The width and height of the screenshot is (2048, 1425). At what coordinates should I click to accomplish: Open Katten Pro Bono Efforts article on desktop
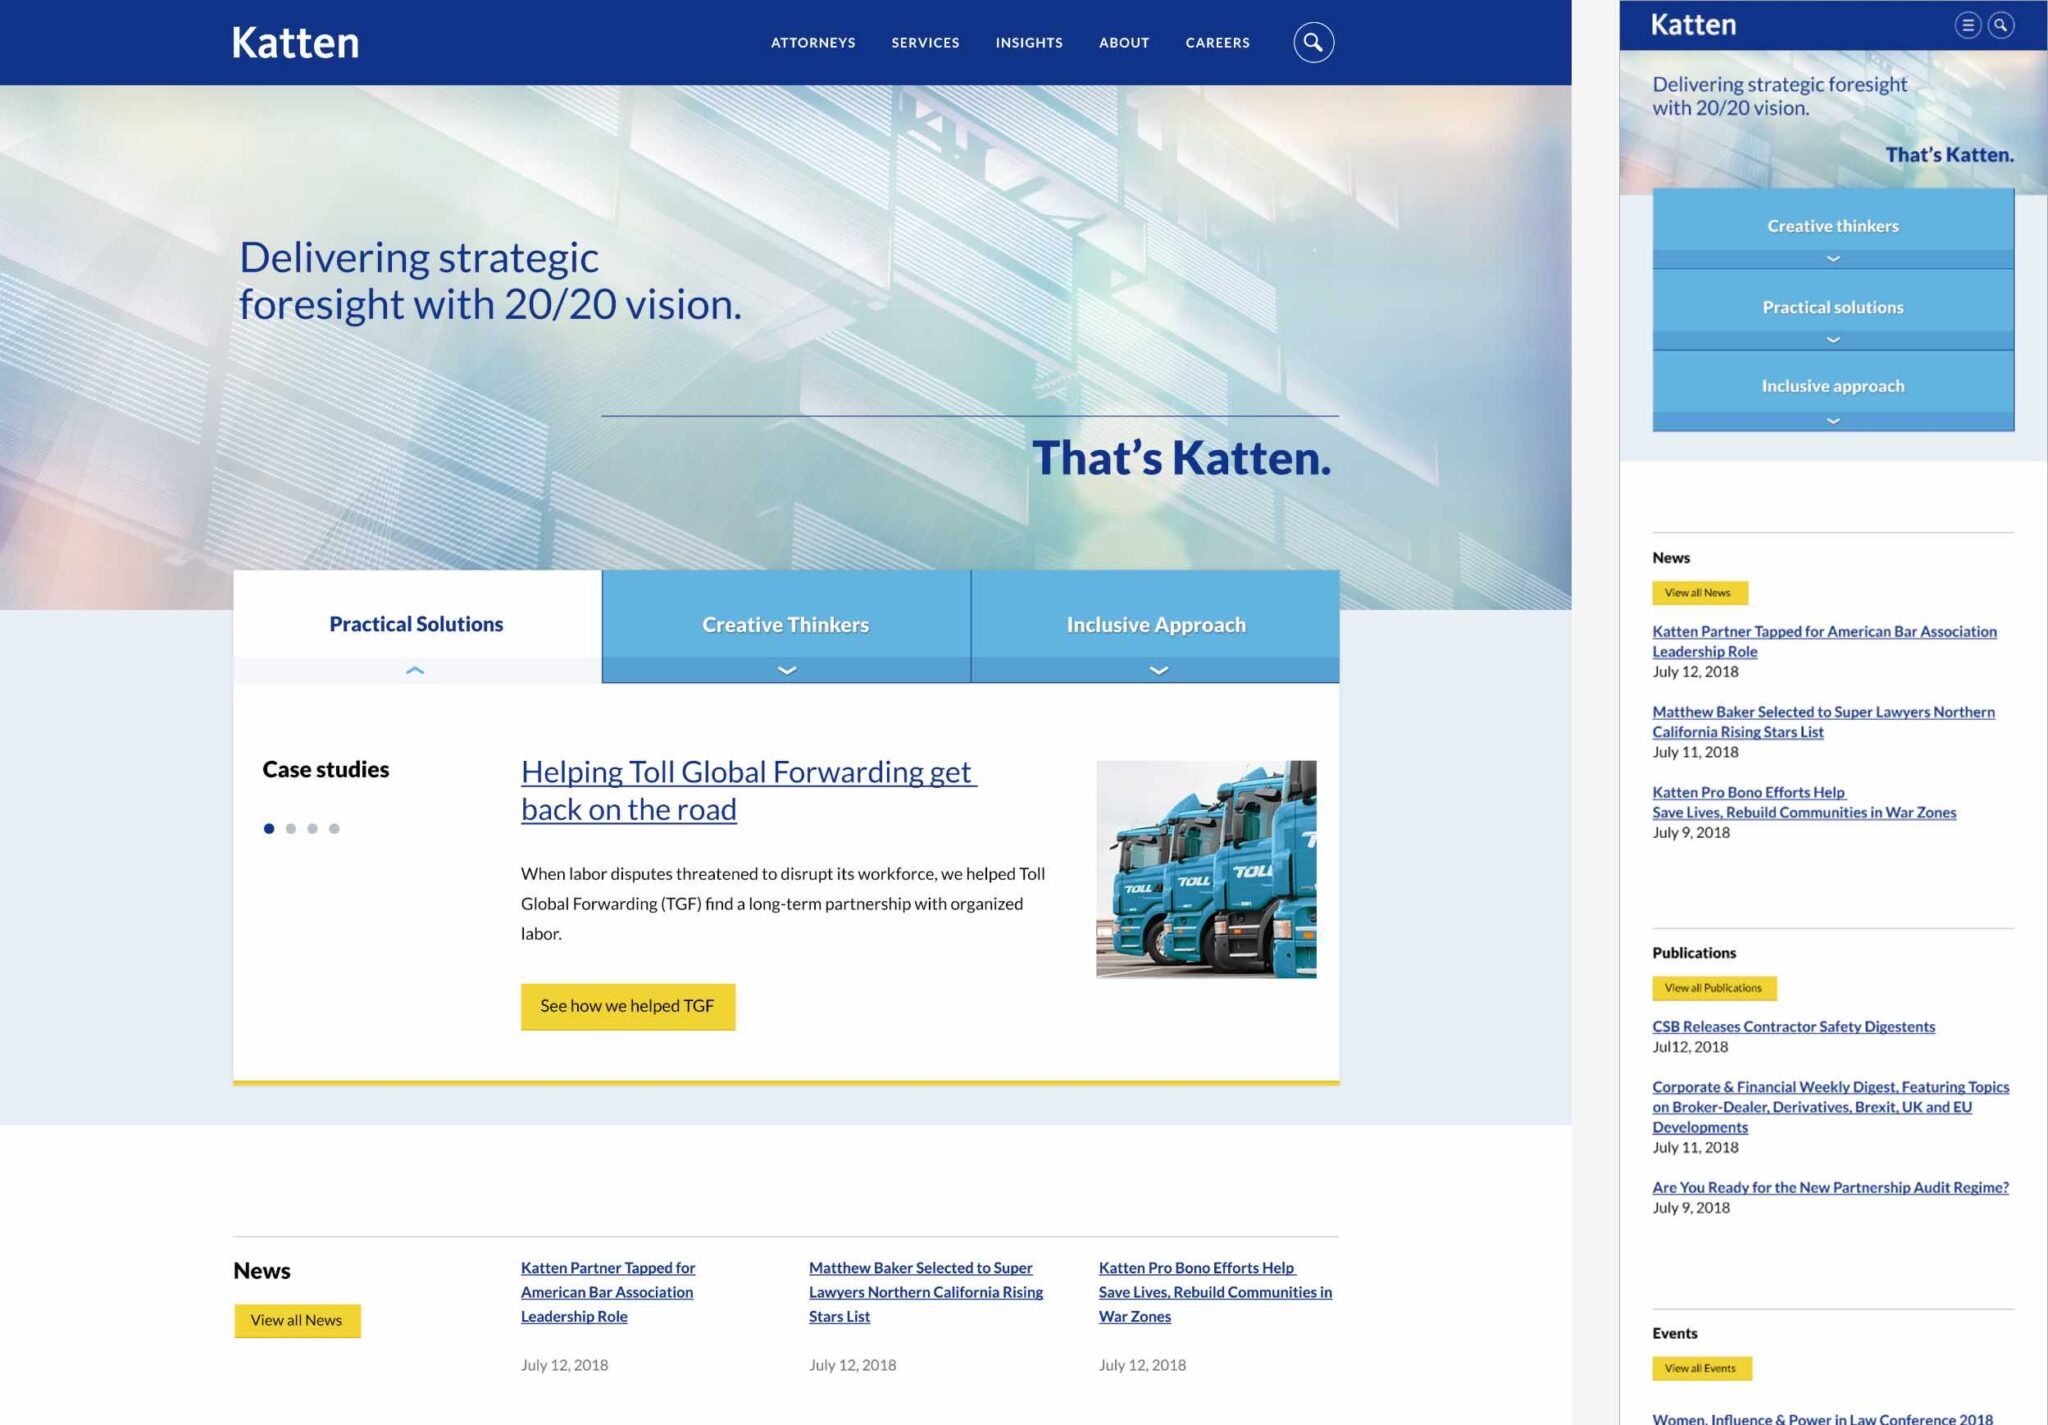pos(1215,1292)
